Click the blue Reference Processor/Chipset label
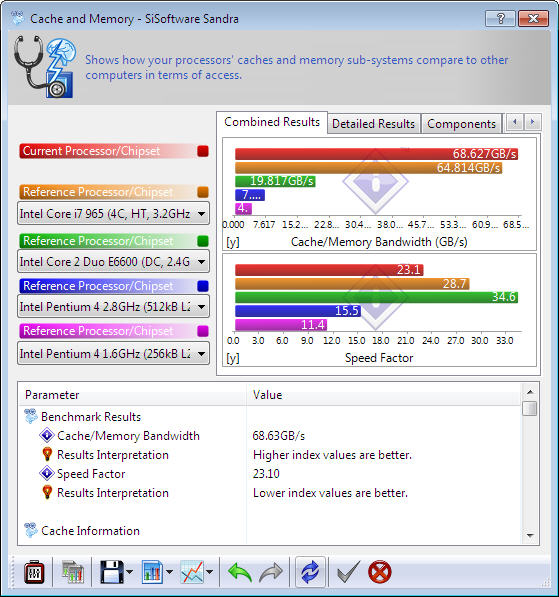 click(x=107, y=286)
